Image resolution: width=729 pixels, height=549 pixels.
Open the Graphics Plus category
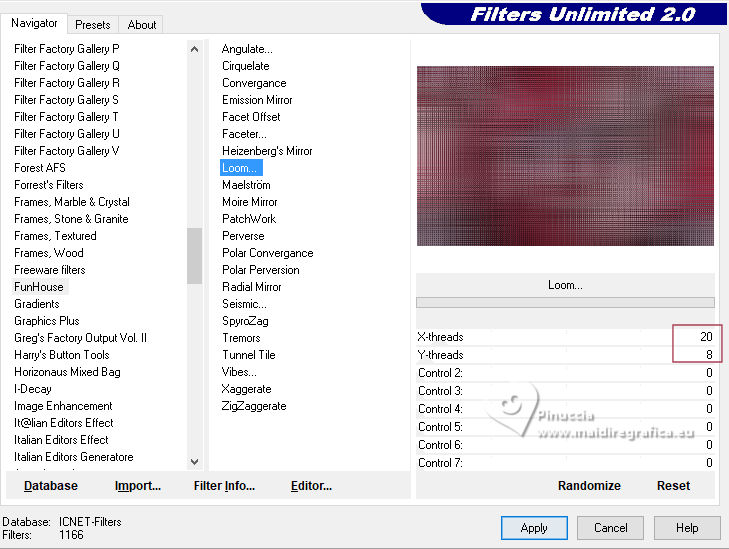pyautogui.click(x=46, y=321)
